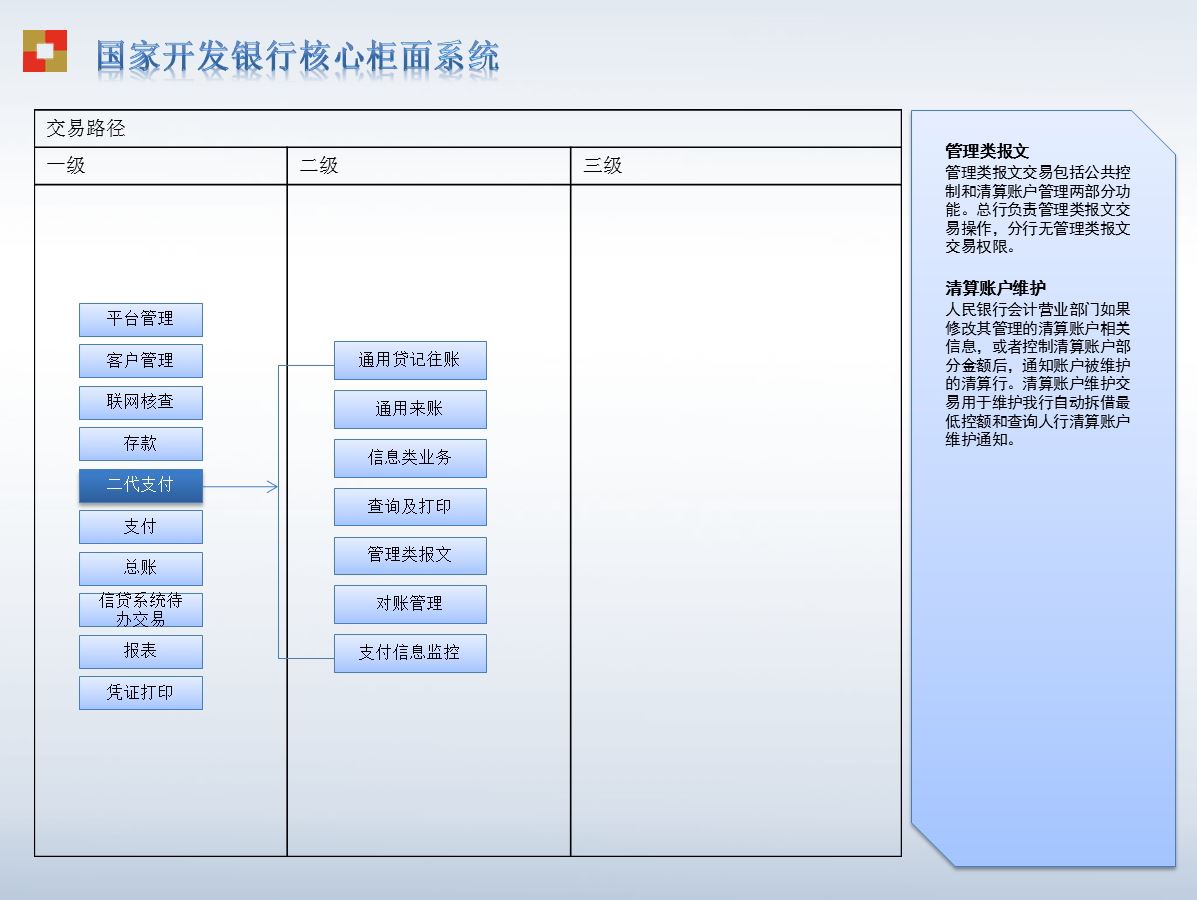
Task: Open the 对账管理 item
Action: (410, 605)
